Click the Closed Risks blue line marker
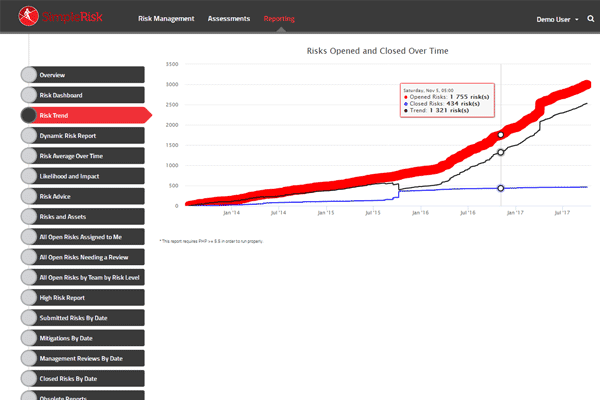The height and width of the screenshot is (400, 600). coord(501,188)
